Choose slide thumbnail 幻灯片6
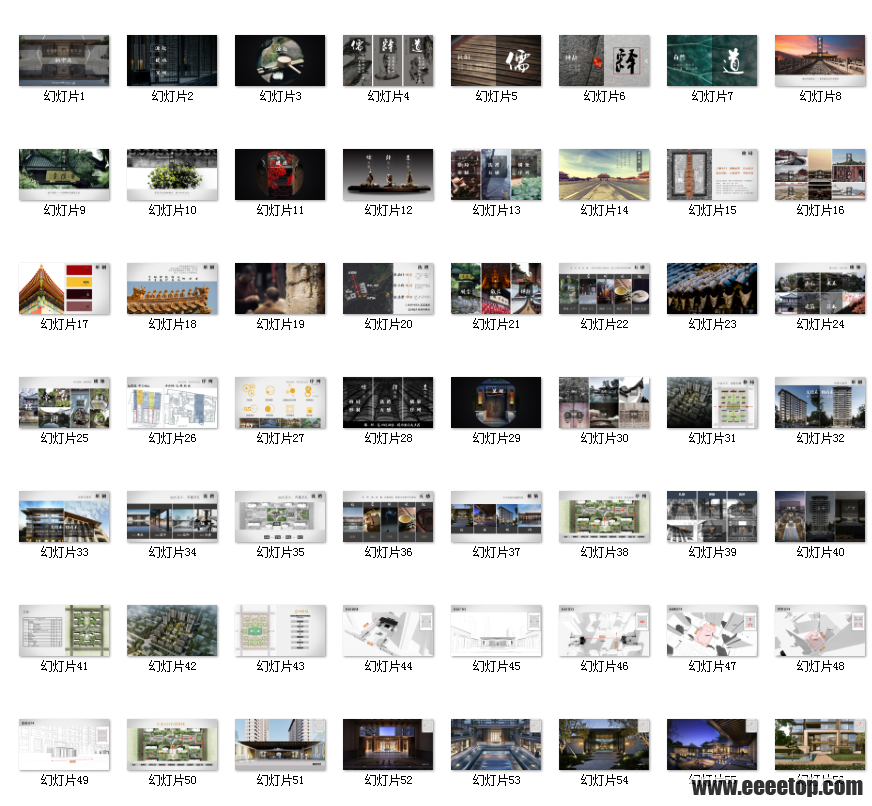Image resolution: width=872 pixels, height=806 pixels. coord(604,61)
